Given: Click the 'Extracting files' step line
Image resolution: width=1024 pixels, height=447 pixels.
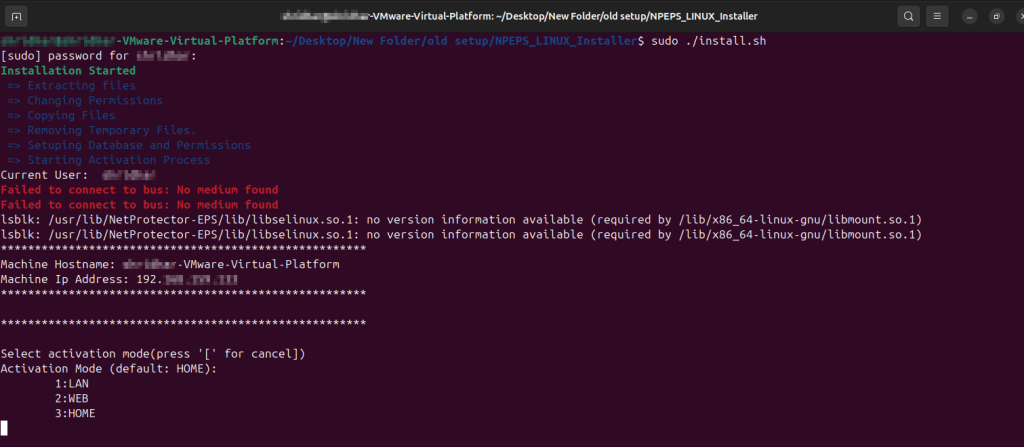Looking at the screenshot, I should 71,86.
